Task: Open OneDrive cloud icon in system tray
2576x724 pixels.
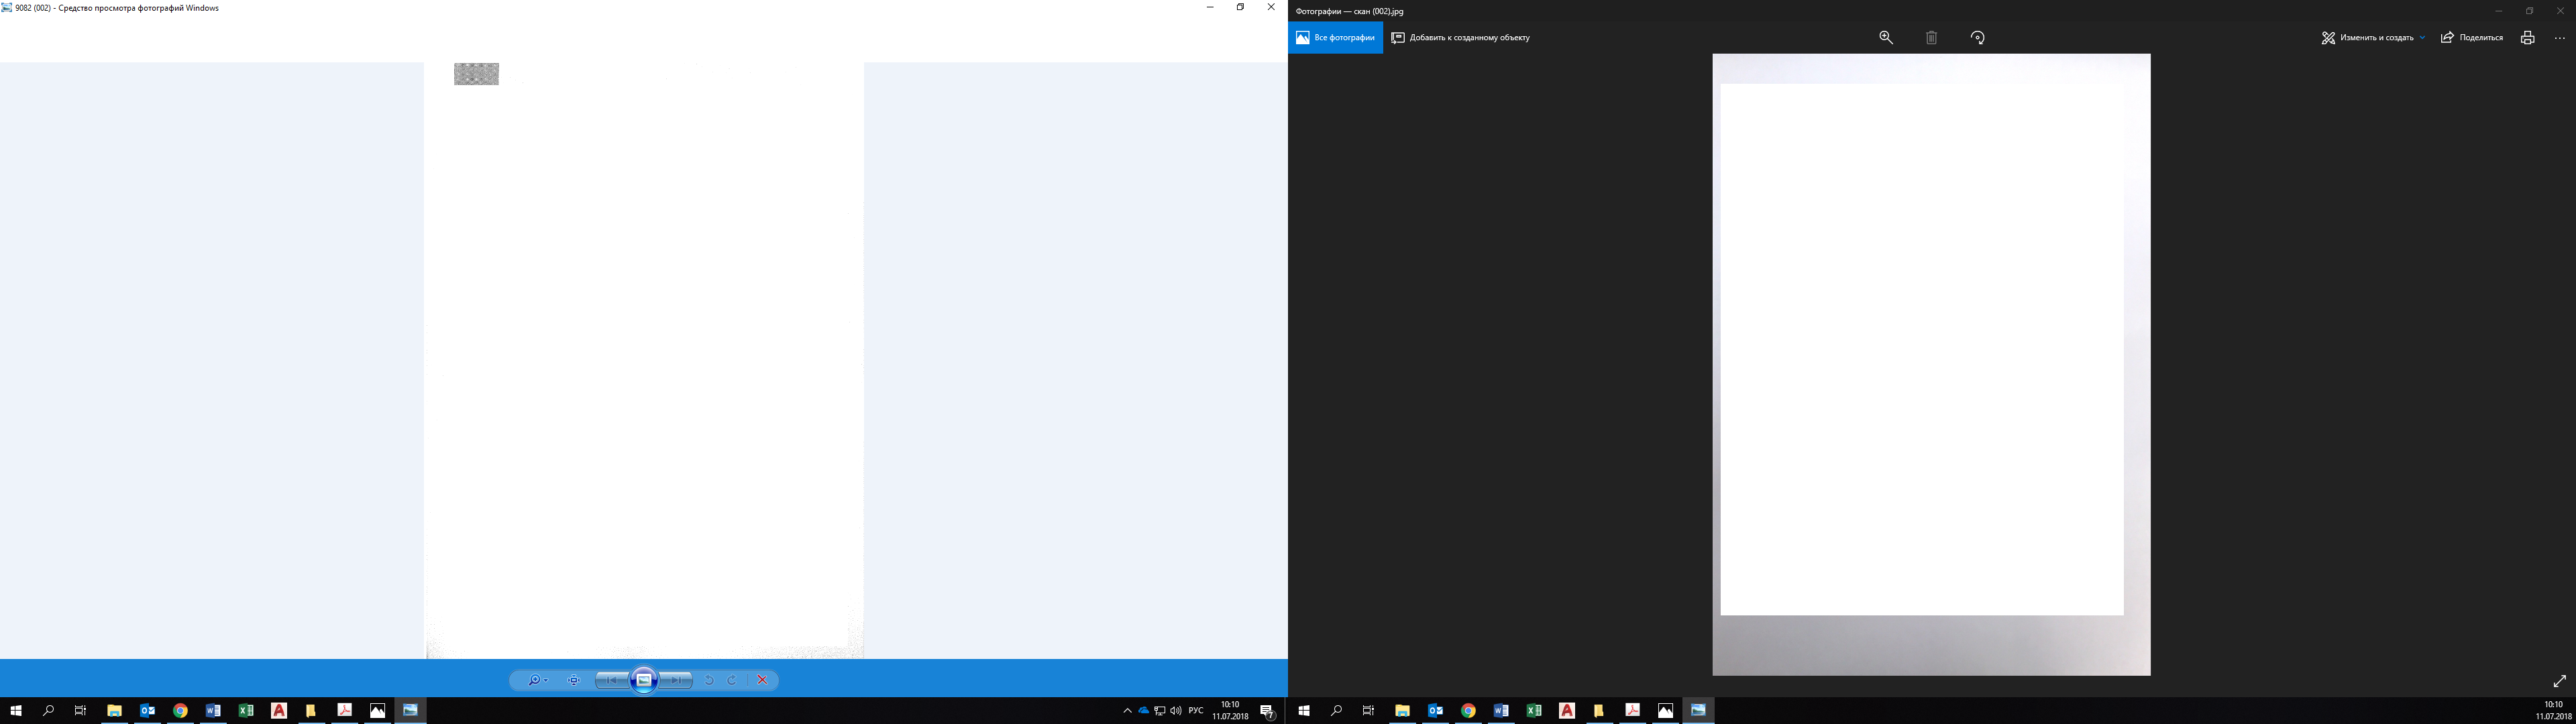Action: click(1144, 711)
